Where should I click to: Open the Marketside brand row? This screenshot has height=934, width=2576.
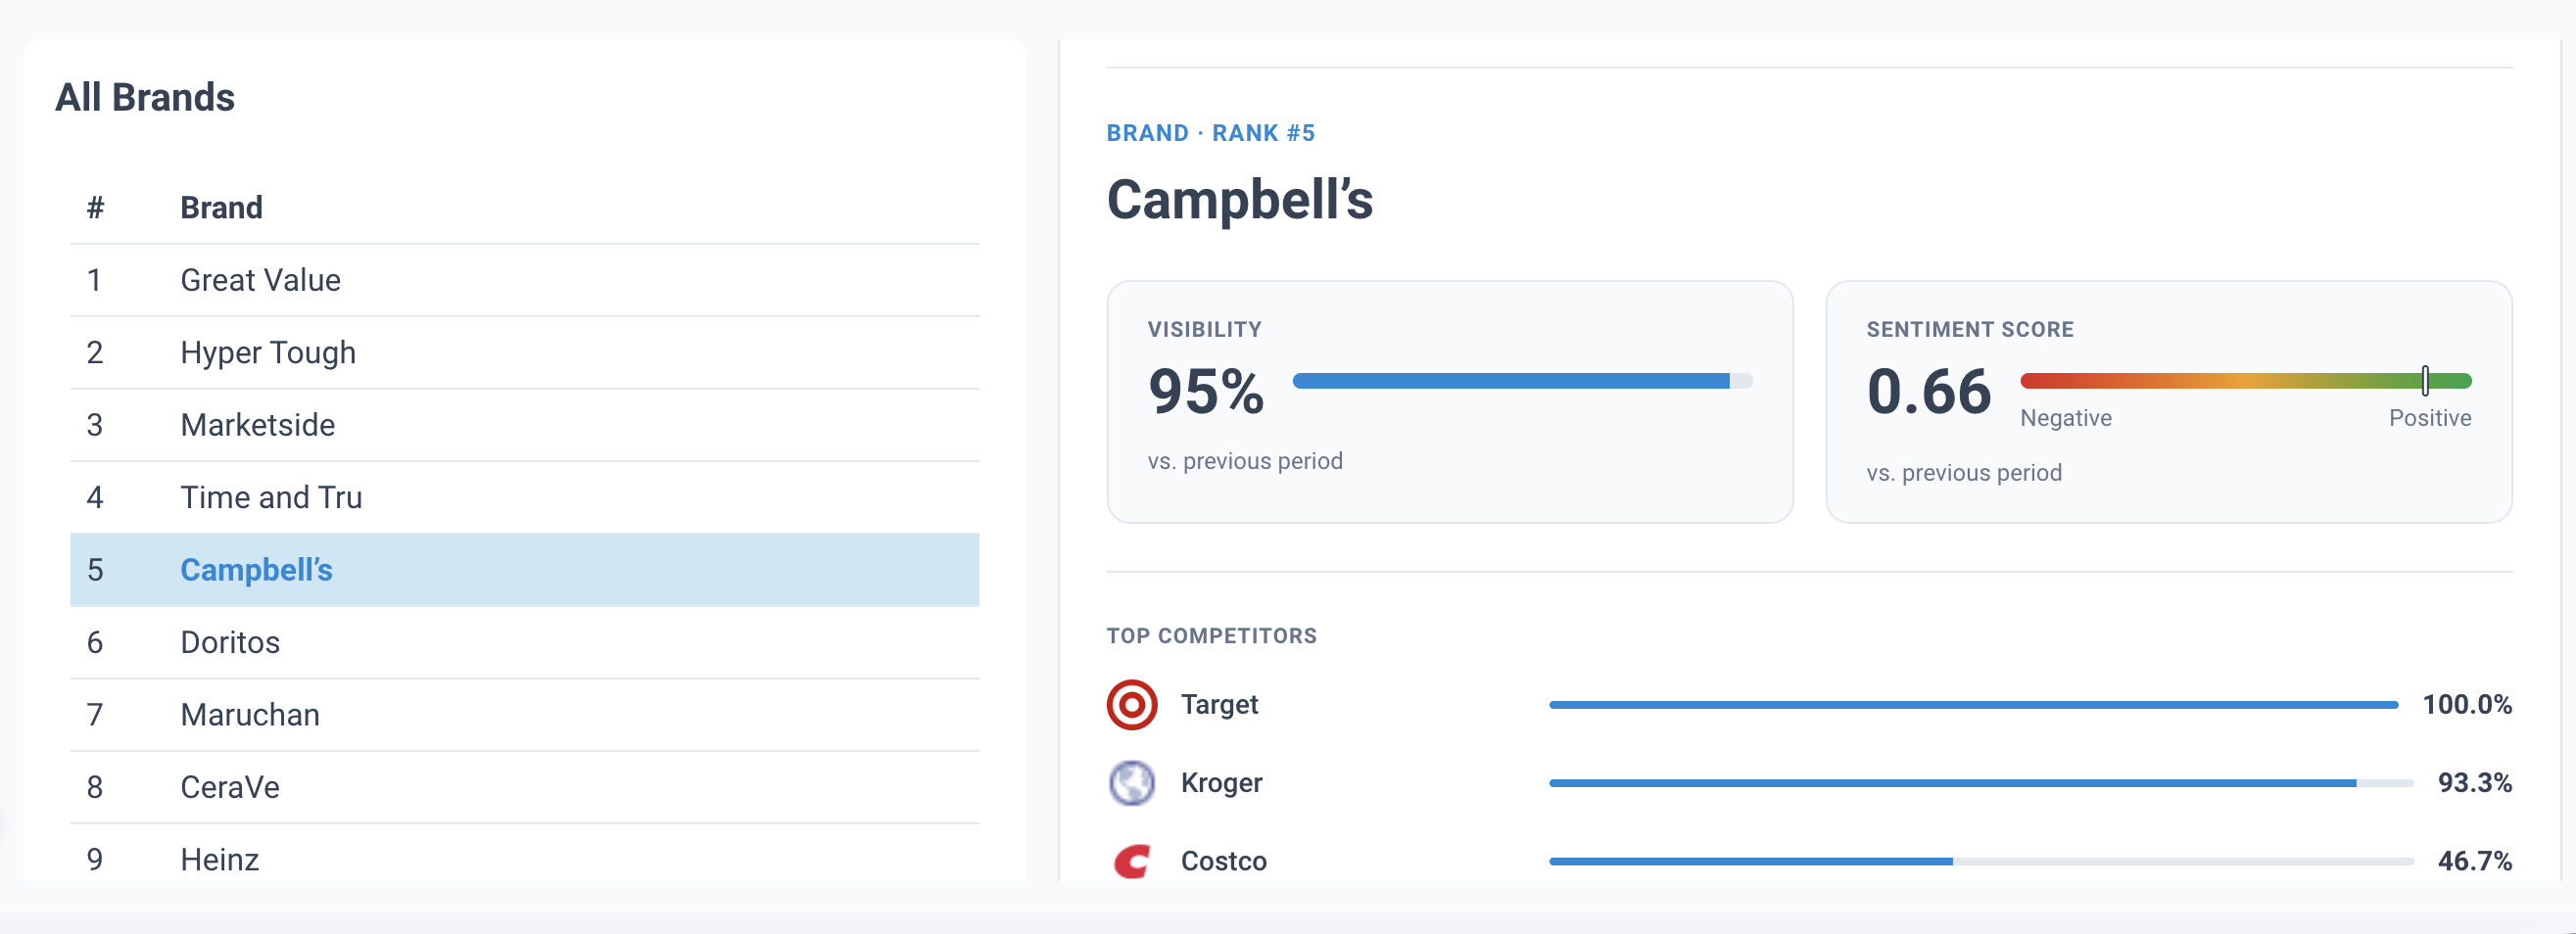[x=524, y=425]
